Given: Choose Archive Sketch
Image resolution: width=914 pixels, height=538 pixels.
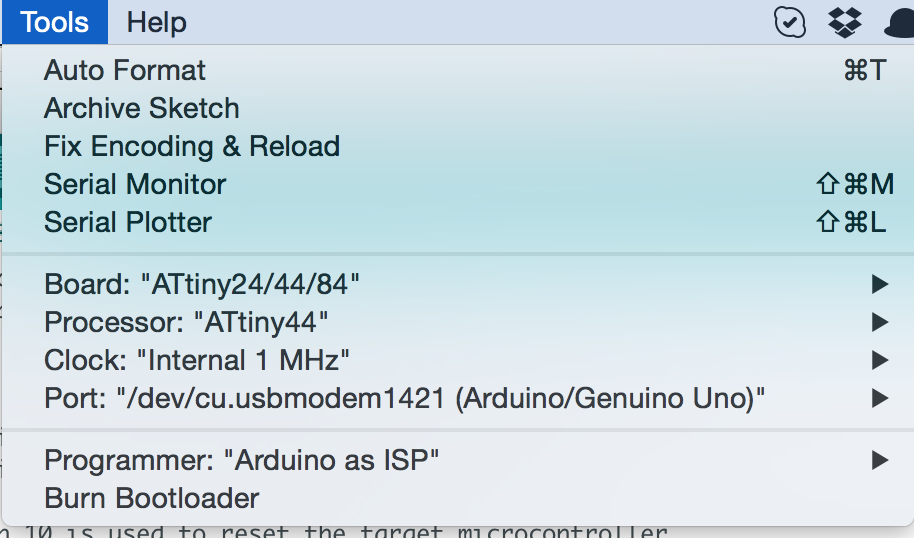Looking at the screenshot, I should point(457,108).
